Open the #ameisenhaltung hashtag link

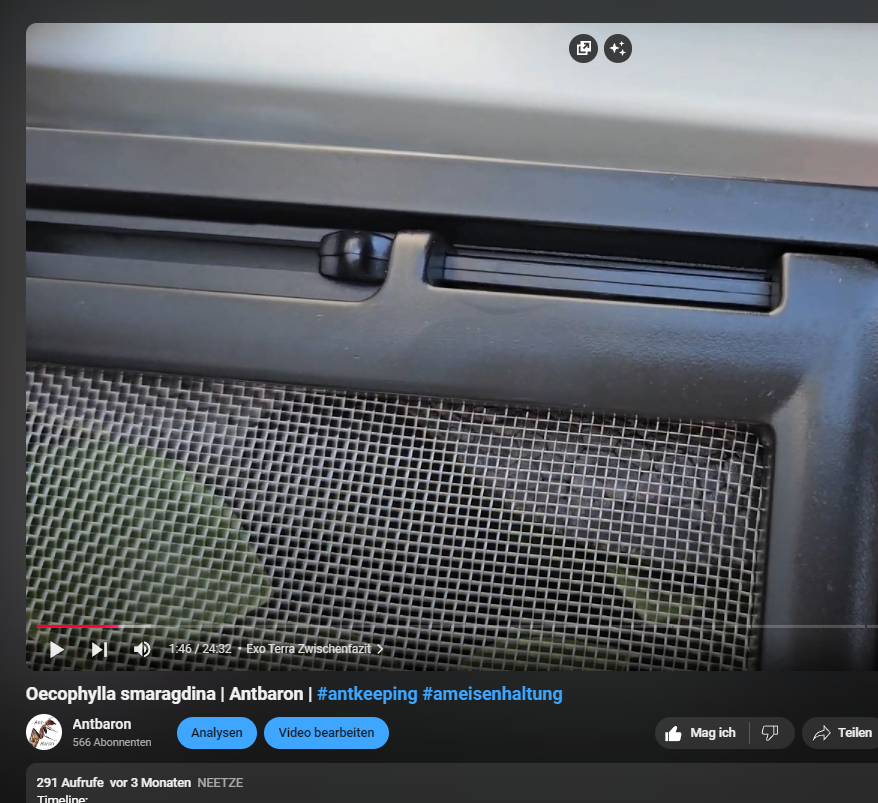coord(492,694)
